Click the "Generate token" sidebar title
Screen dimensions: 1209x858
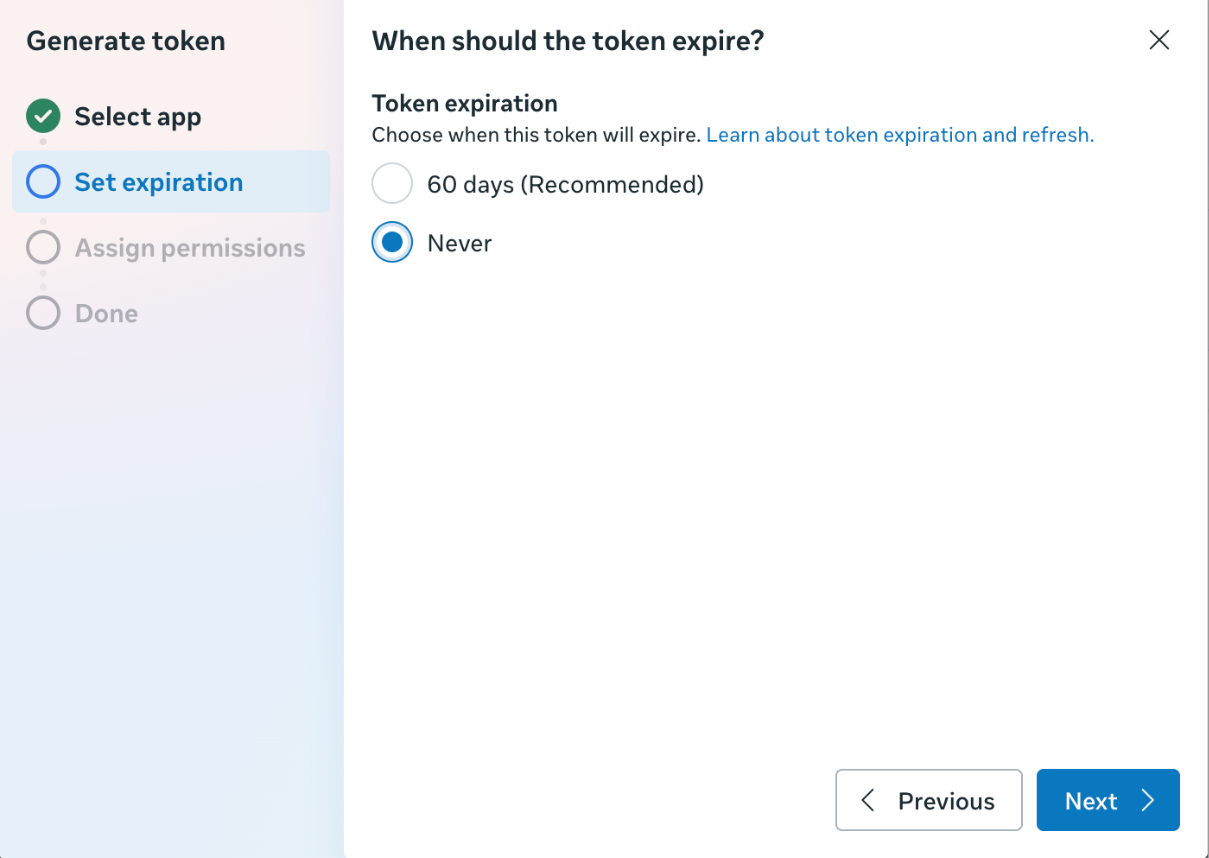pyautogui.click(x=126, y=41)
